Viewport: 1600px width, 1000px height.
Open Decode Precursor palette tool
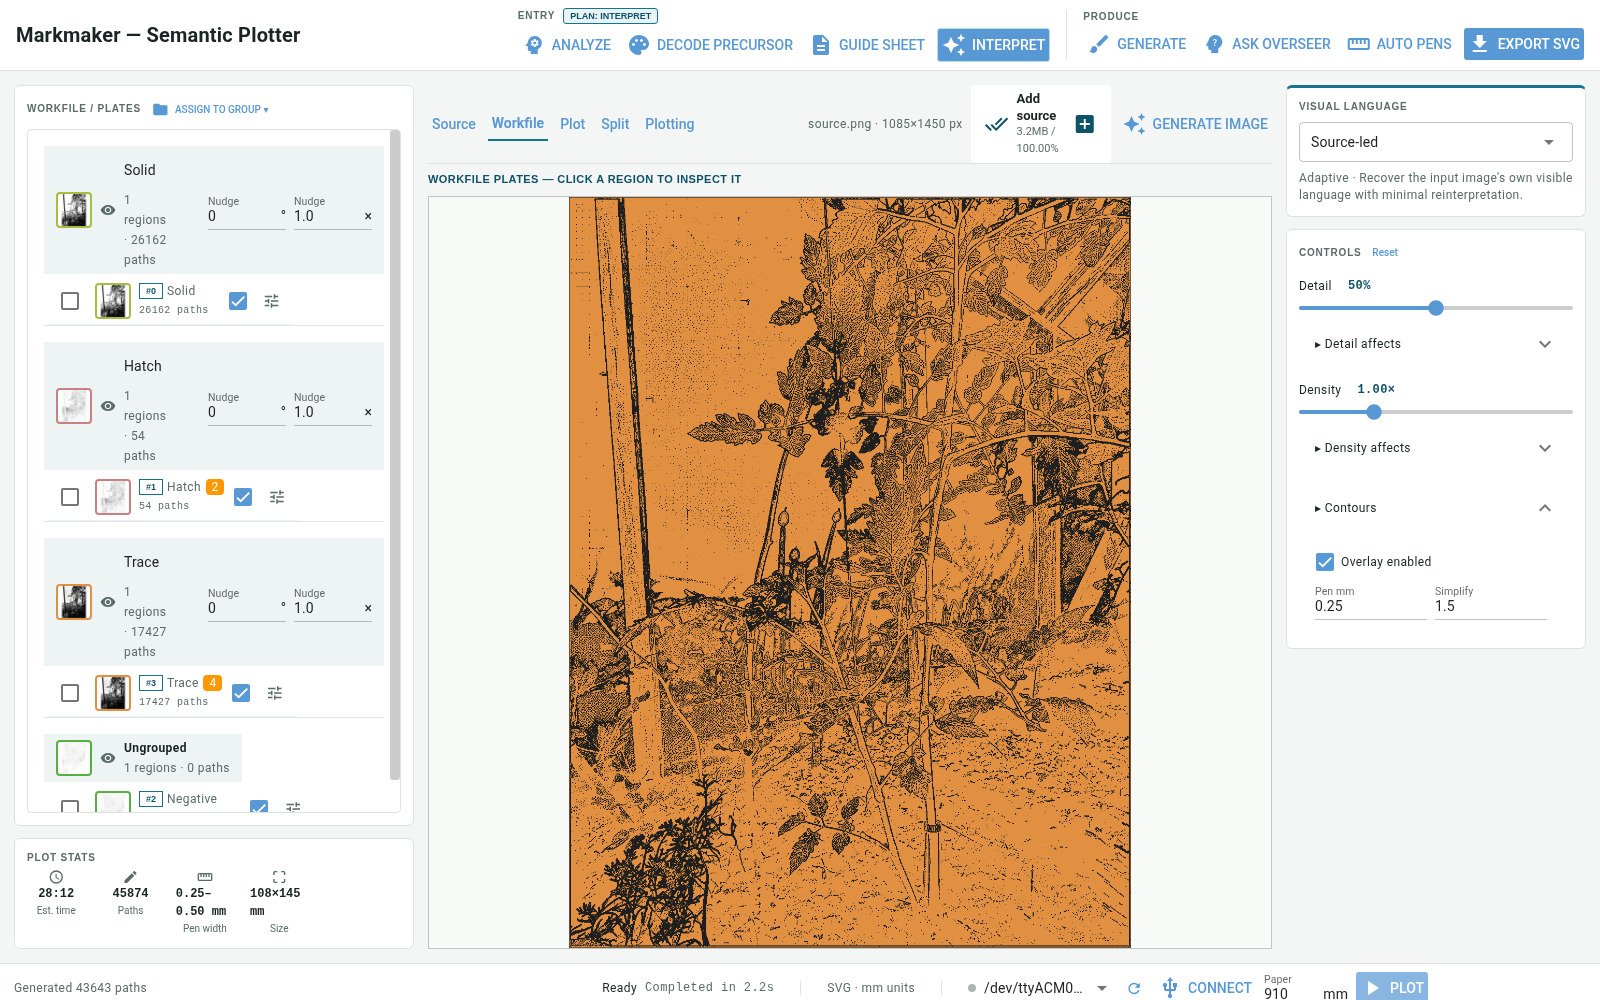click(711, 45)
